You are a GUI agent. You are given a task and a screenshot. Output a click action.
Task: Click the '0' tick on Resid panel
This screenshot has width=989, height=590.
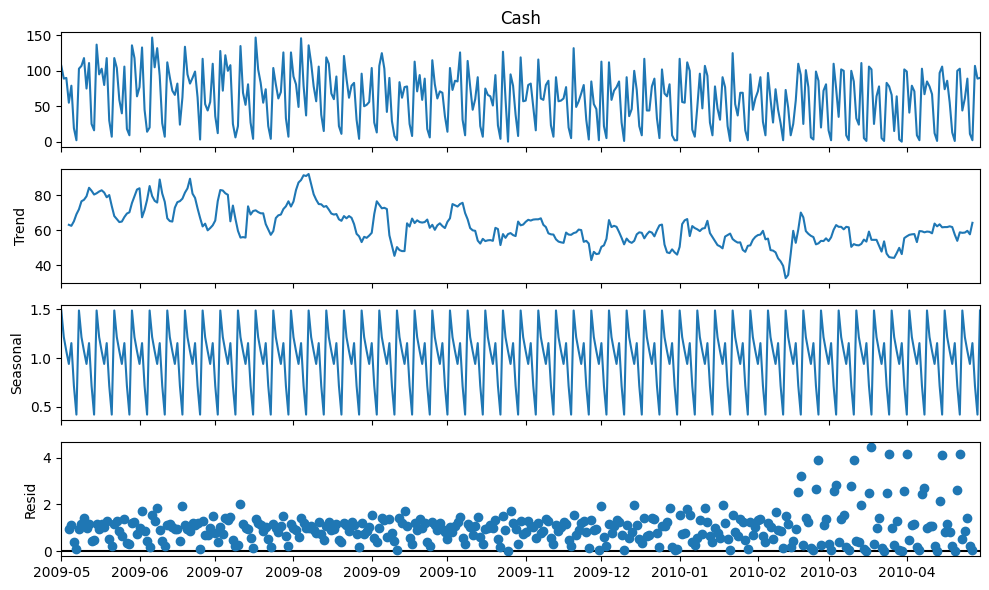pos(47,552)
